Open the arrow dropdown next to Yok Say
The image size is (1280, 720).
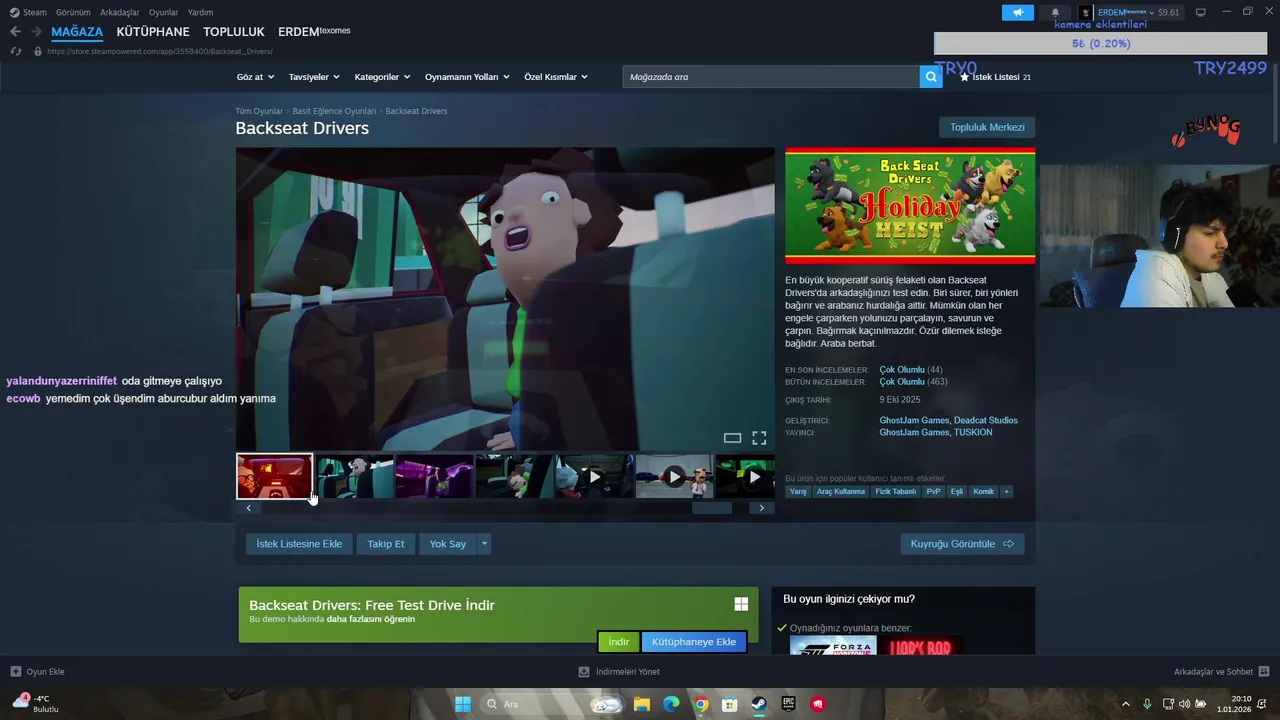pos(484,544)
